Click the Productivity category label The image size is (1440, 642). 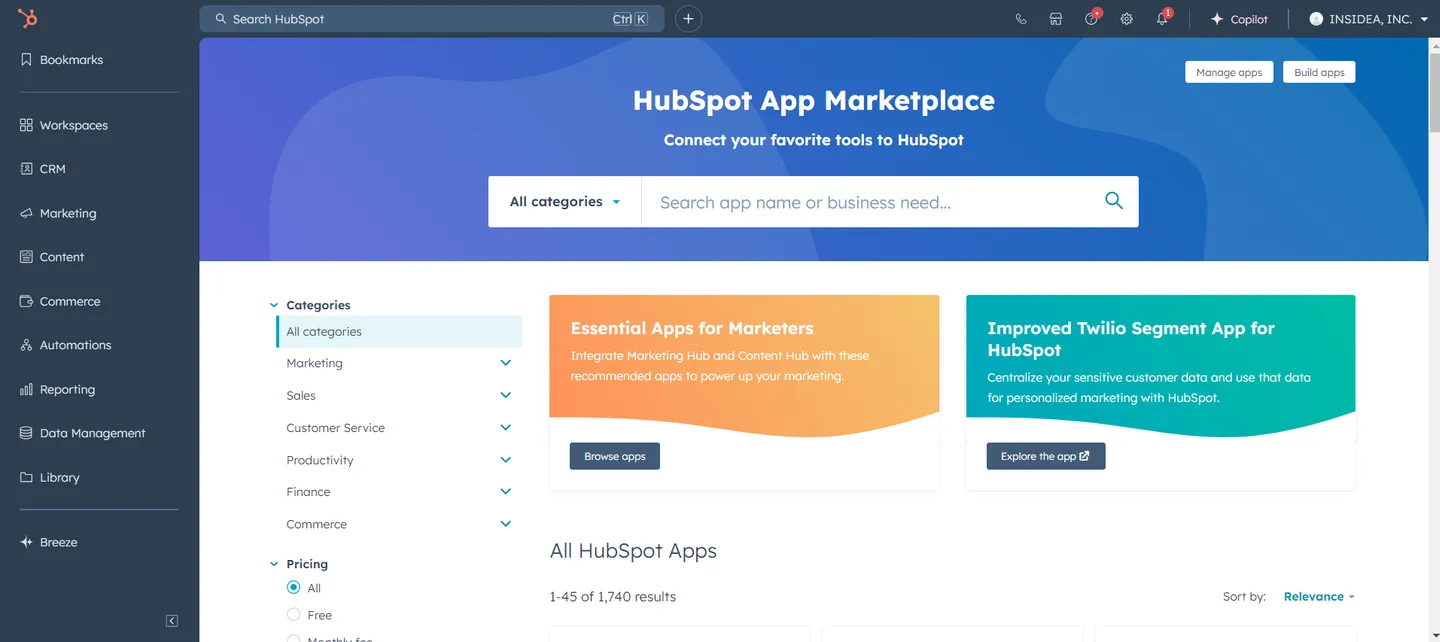pos(320,460)
